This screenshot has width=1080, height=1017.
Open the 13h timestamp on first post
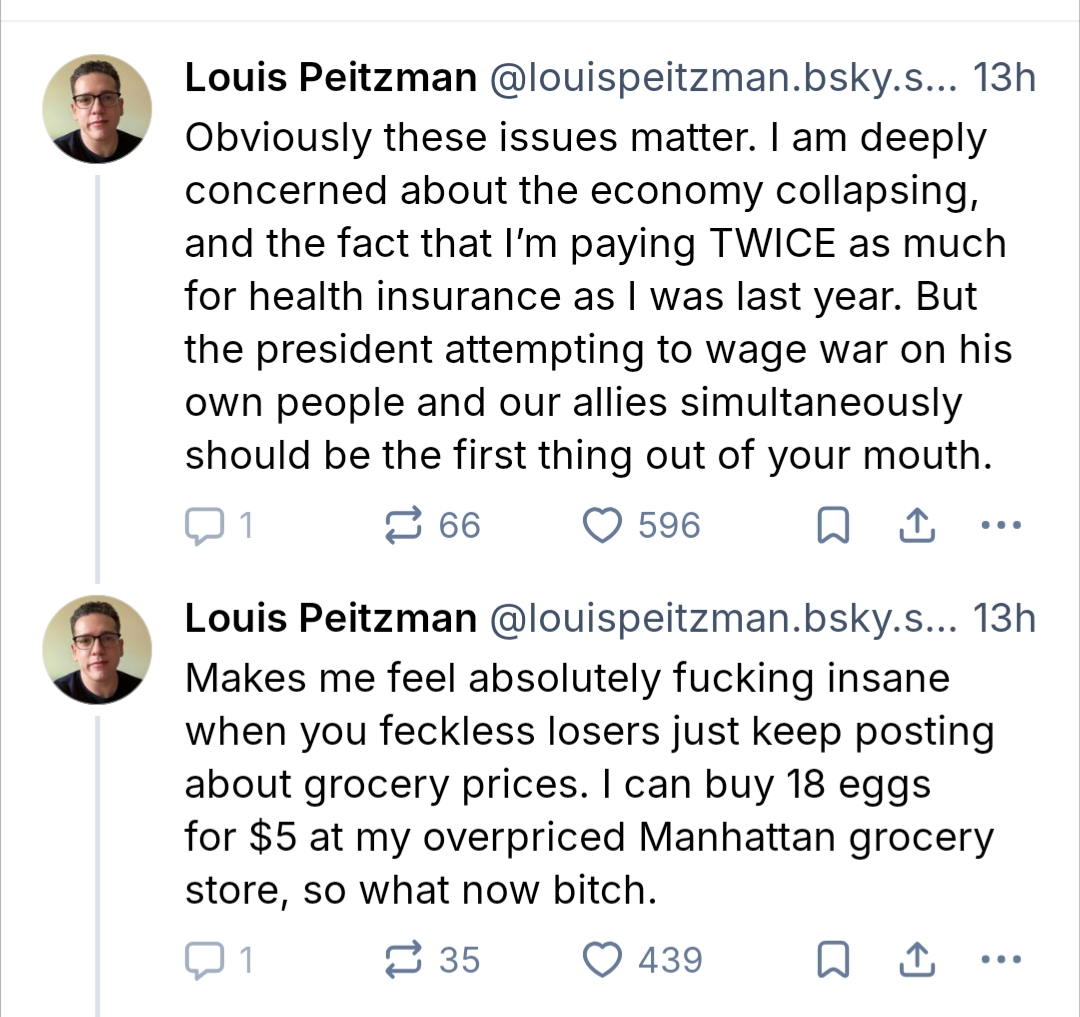[1004, 78]
